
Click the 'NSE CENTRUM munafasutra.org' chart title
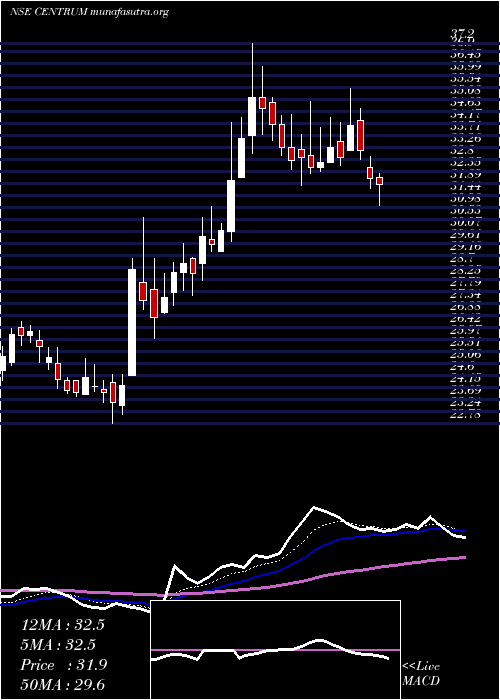point(89,12)
